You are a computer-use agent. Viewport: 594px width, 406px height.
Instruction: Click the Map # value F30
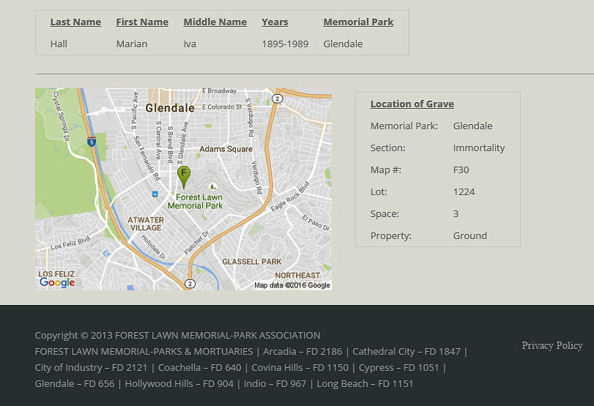coord(461,170)
